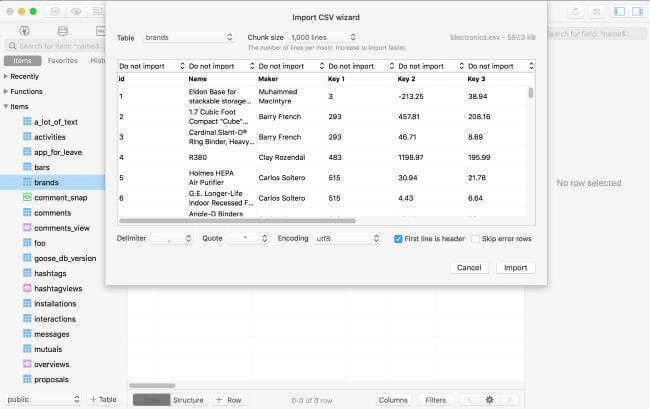Select the proposals table
The image size is (650, 409).
(x=51, y=379)
